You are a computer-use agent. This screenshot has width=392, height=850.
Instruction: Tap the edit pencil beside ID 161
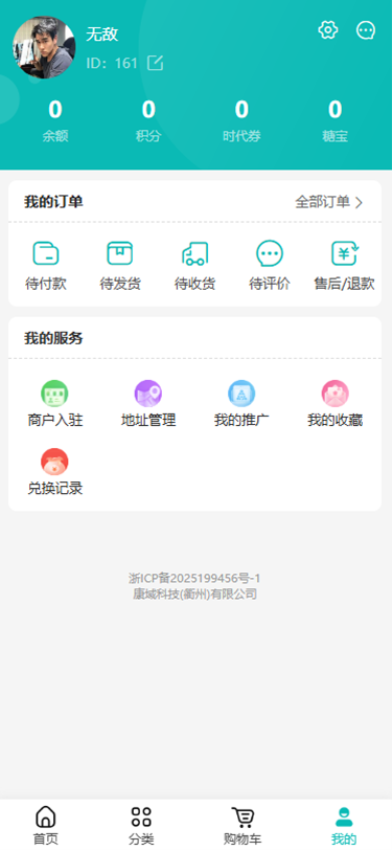156,63
